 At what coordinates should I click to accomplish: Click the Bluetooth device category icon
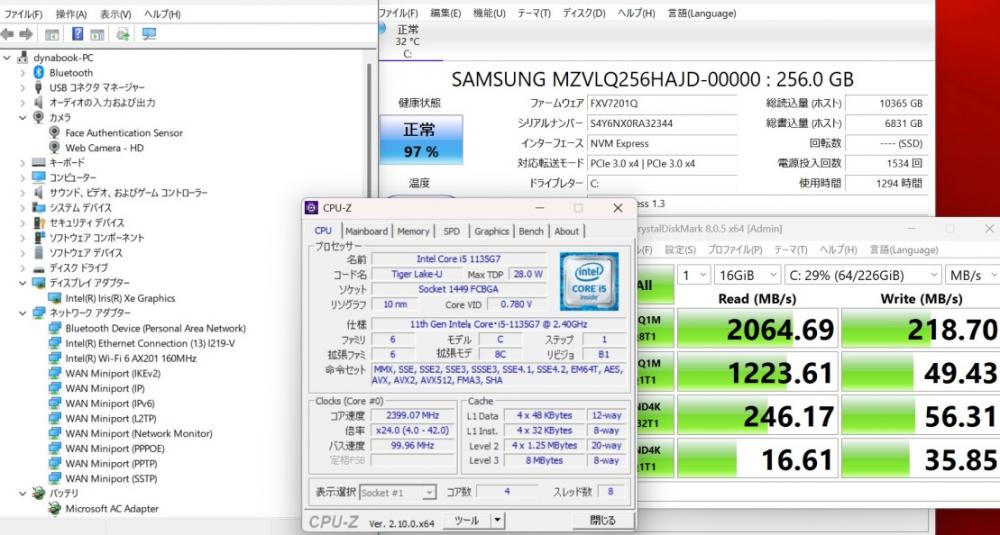tap(38, 73)
